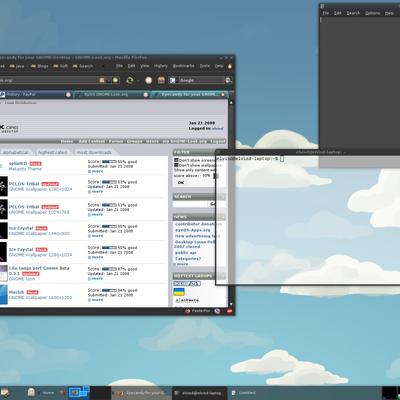Click the Firefox page scrollbar down arrow
This screenshot has width=400, height=400.
point(231,304)
